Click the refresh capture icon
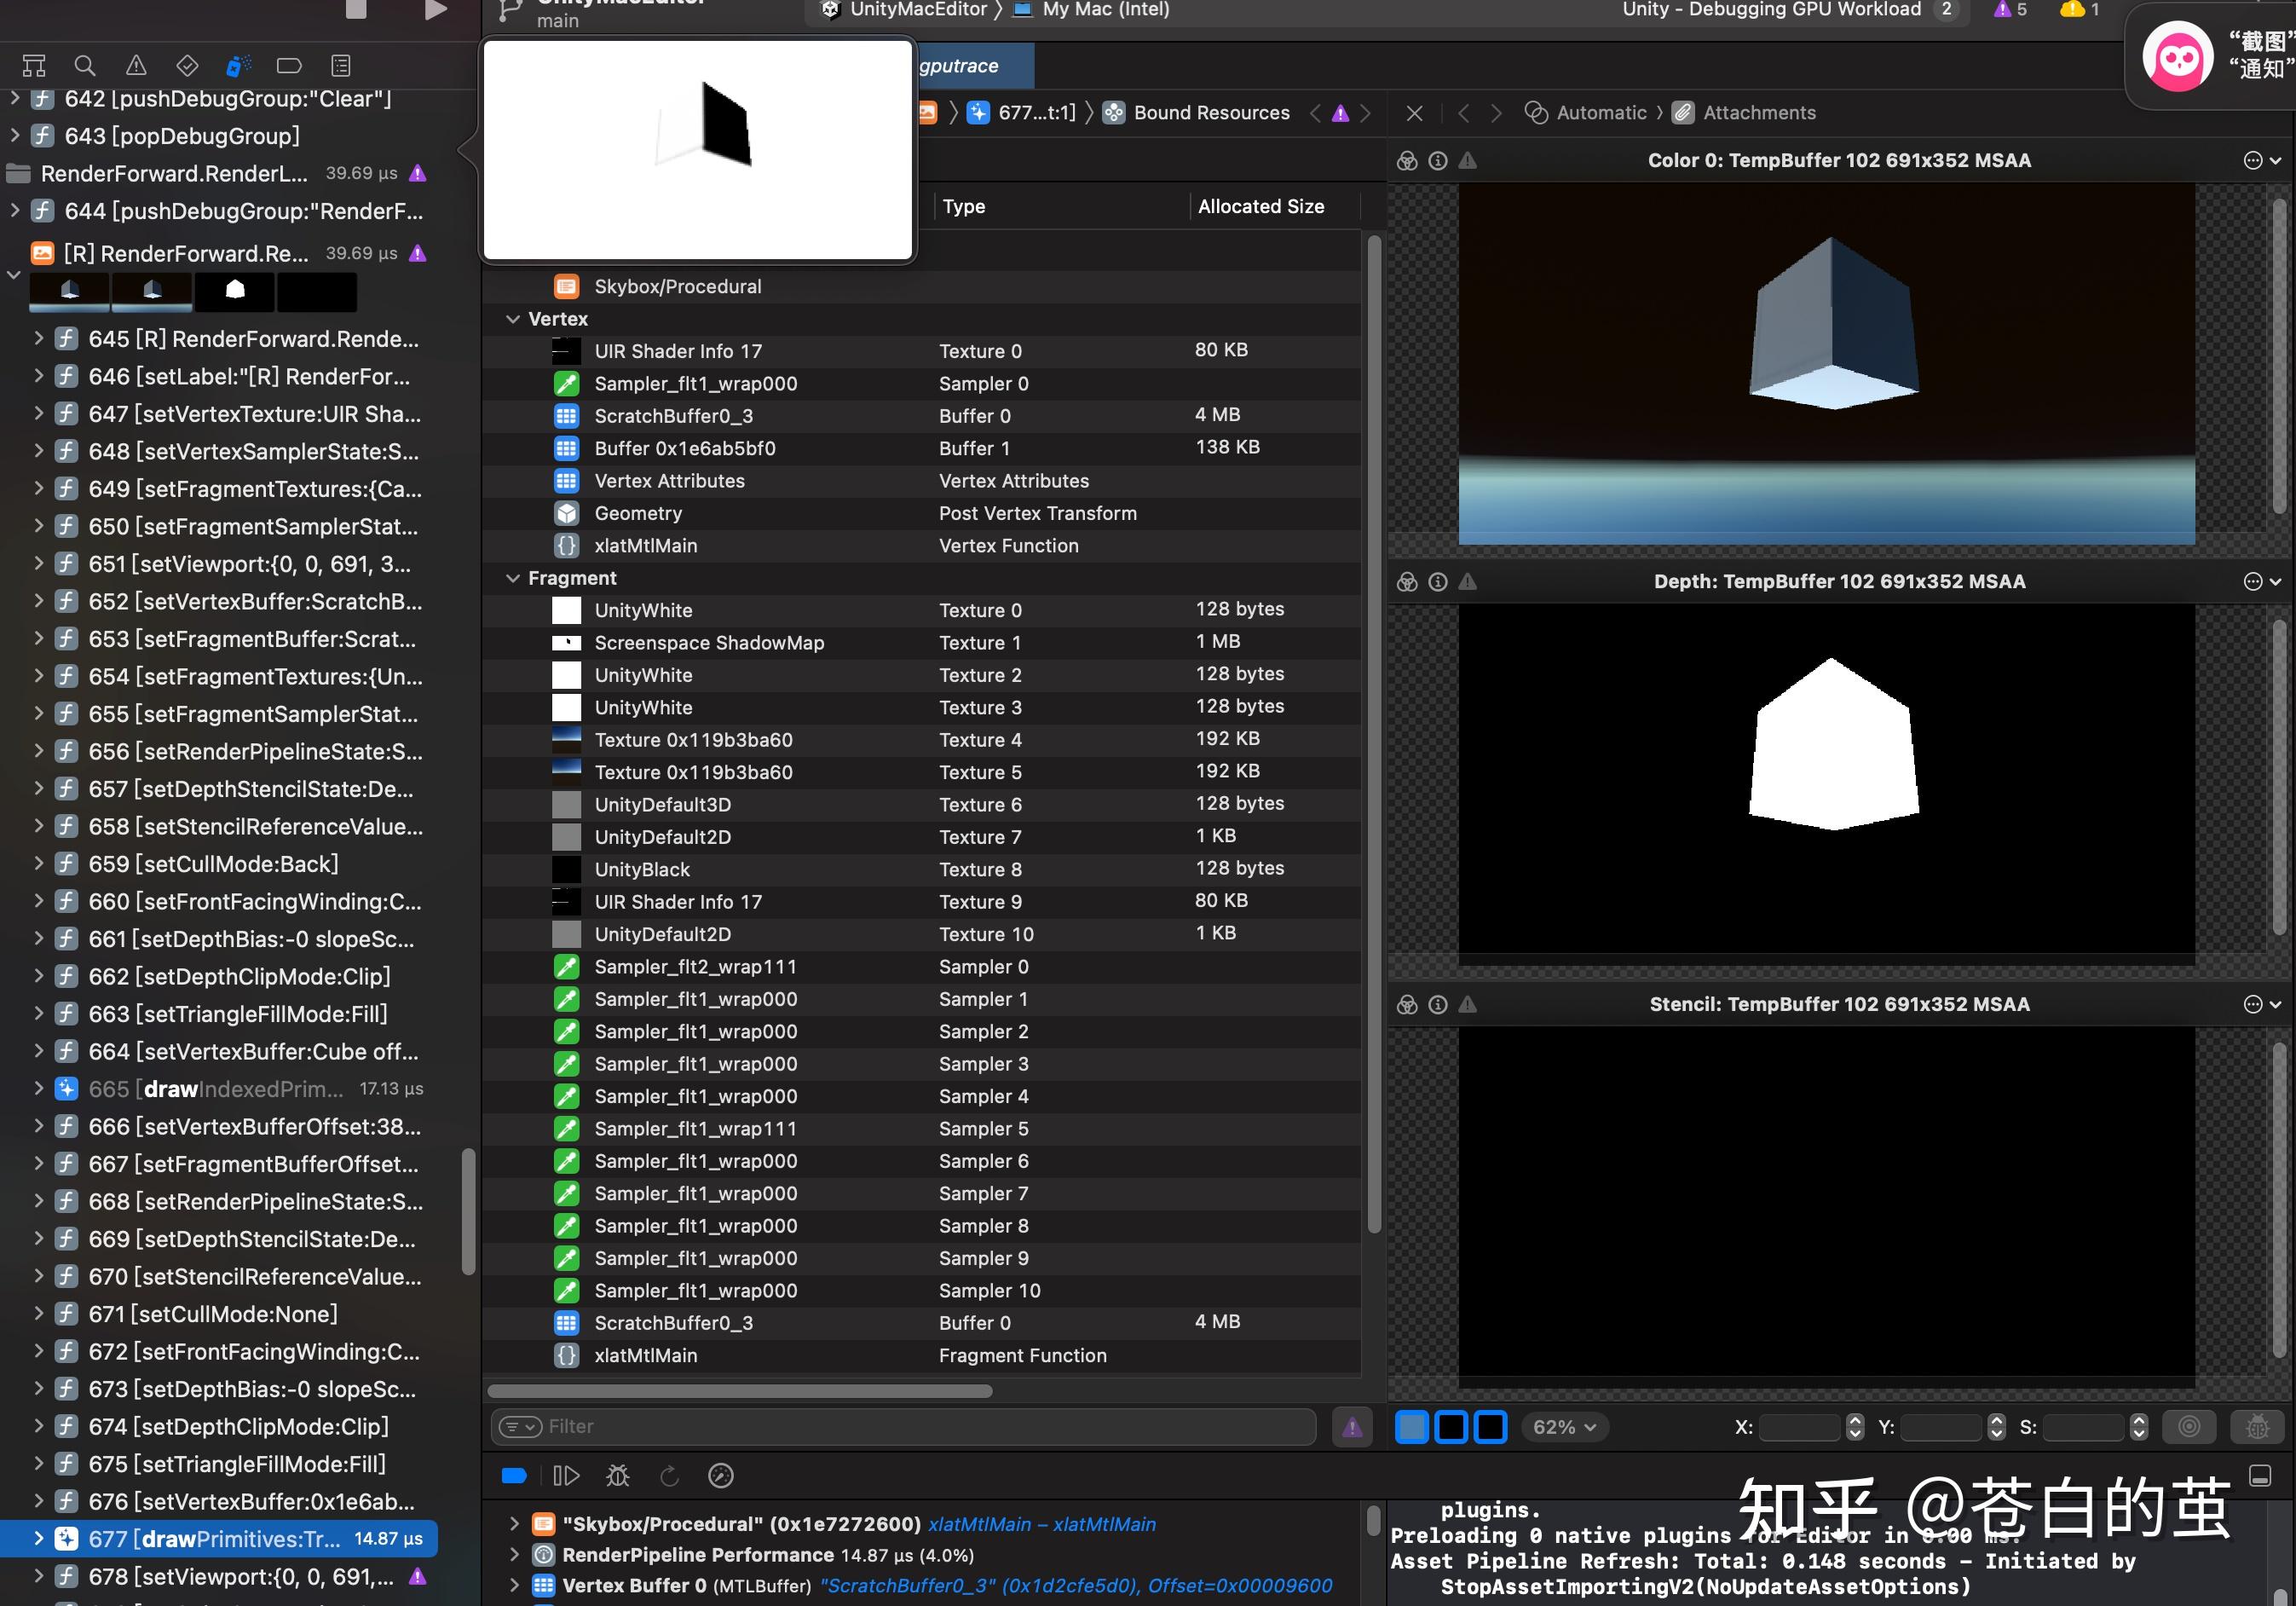This screenshot has height=1606, width=2296. pos(669,1475)
